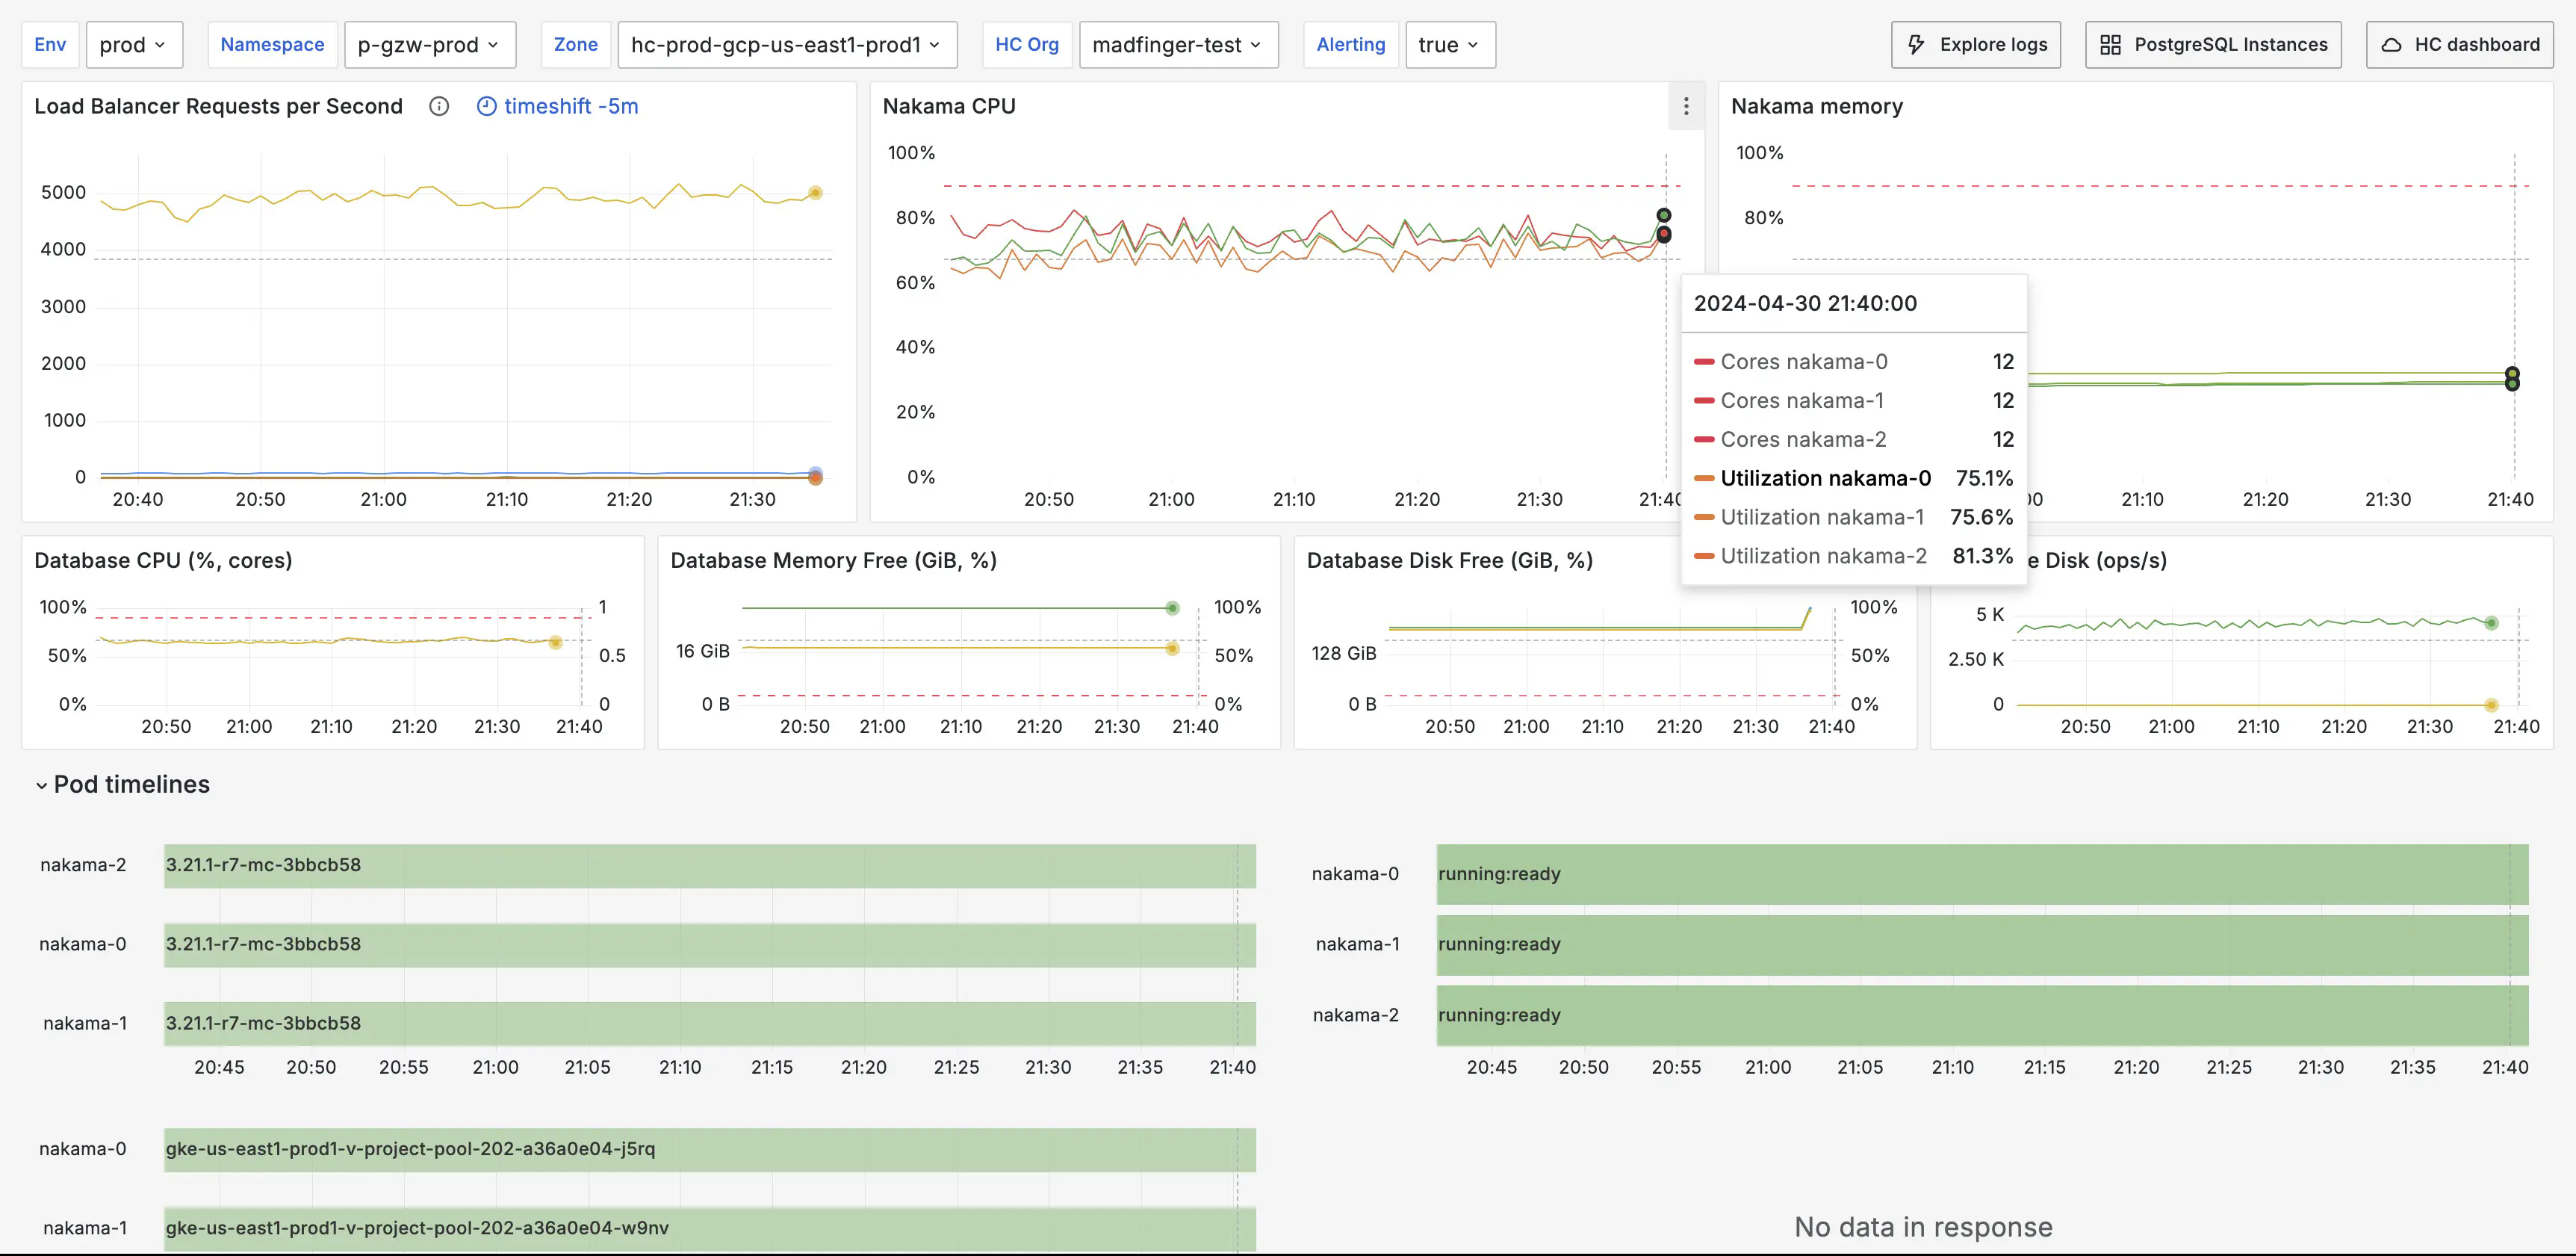The image size is (2576, 1256).
Task: Open the Zone hc-prod-gcp-us-east1-prod1 dropdown
Action: click(787, 45)
